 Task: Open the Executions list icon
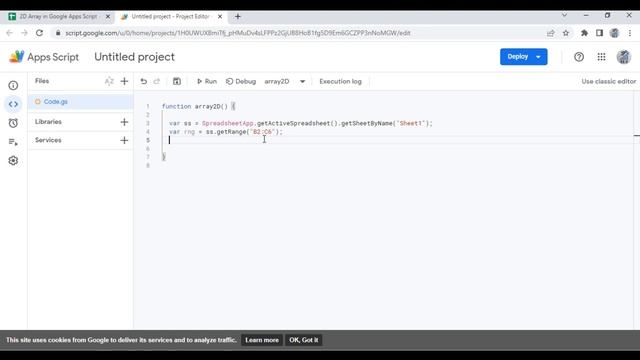click(13, 142)
